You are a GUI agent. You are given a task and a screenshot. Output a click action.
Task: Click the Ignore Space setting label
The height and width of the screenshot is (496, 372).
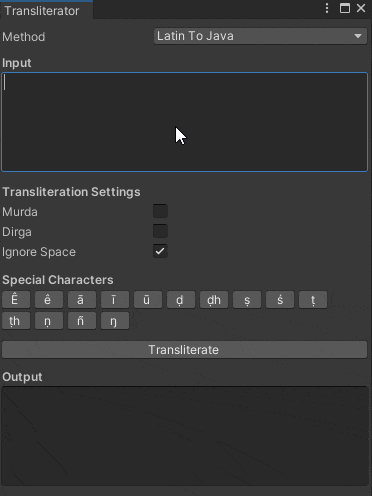click(x=39, y=252)
